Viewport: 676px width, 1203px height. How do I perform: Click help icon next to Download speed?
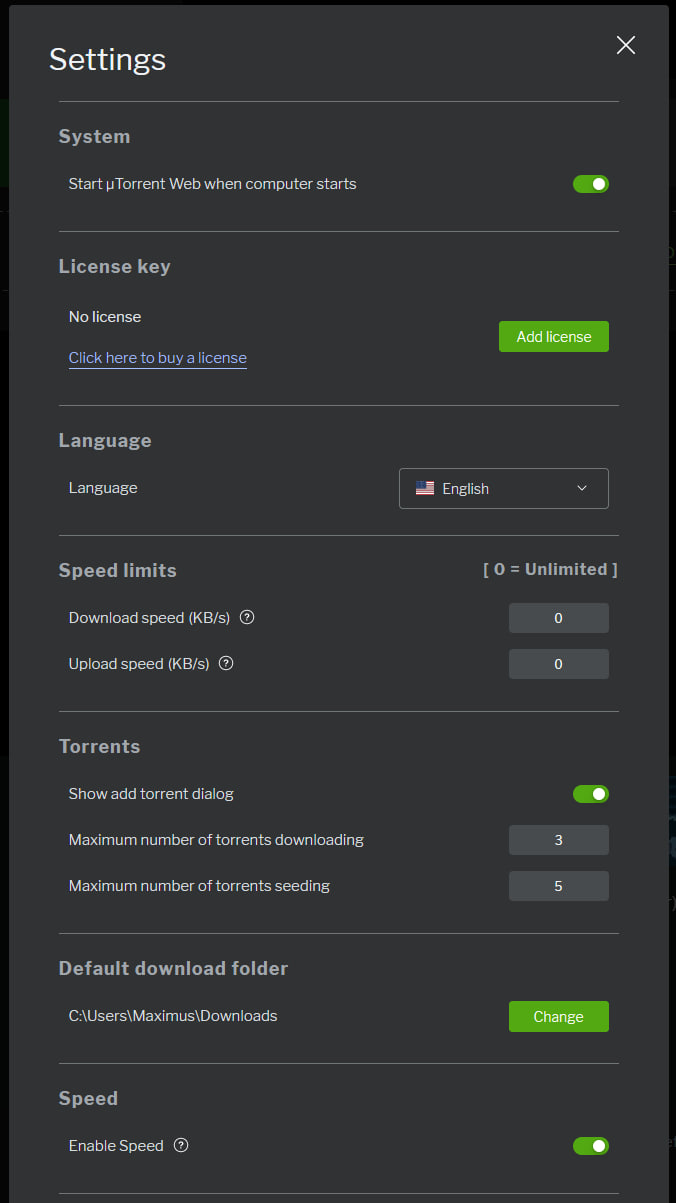point(248,618)
